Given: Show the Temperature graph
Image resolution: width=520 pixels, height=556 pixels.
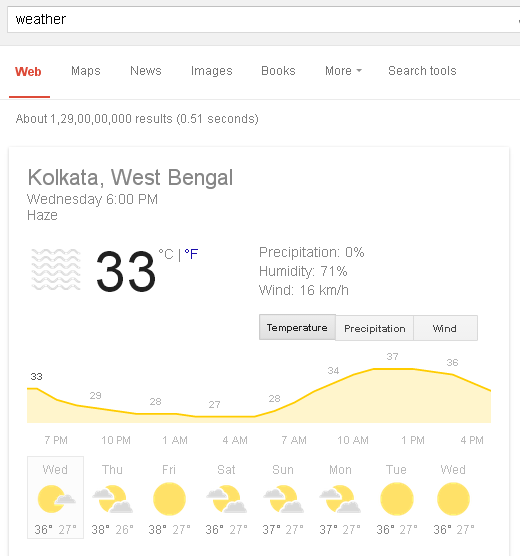Looking at the screenshot, I should (x=297, y=327).
